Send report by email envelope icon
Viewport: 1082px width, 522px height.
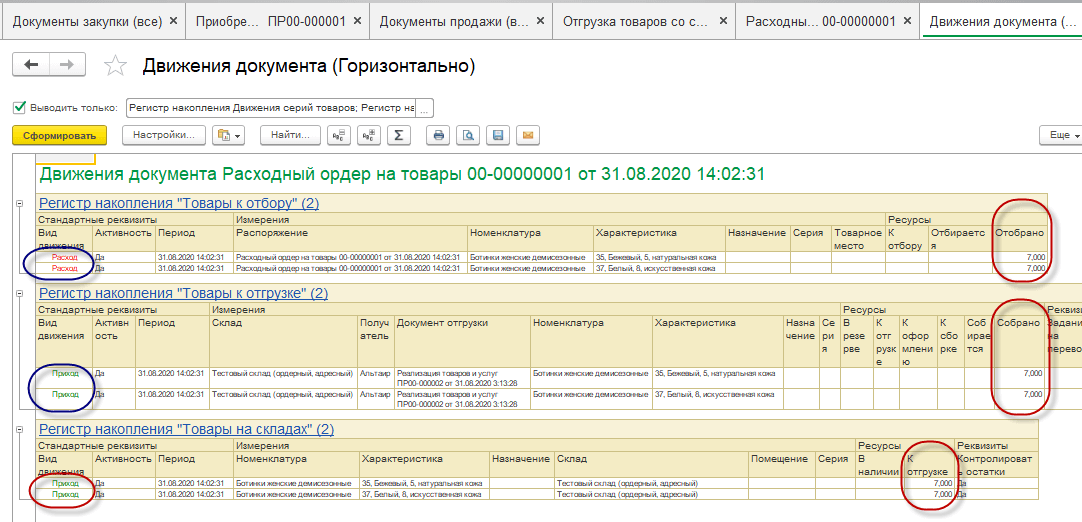(x=528, y=135)
